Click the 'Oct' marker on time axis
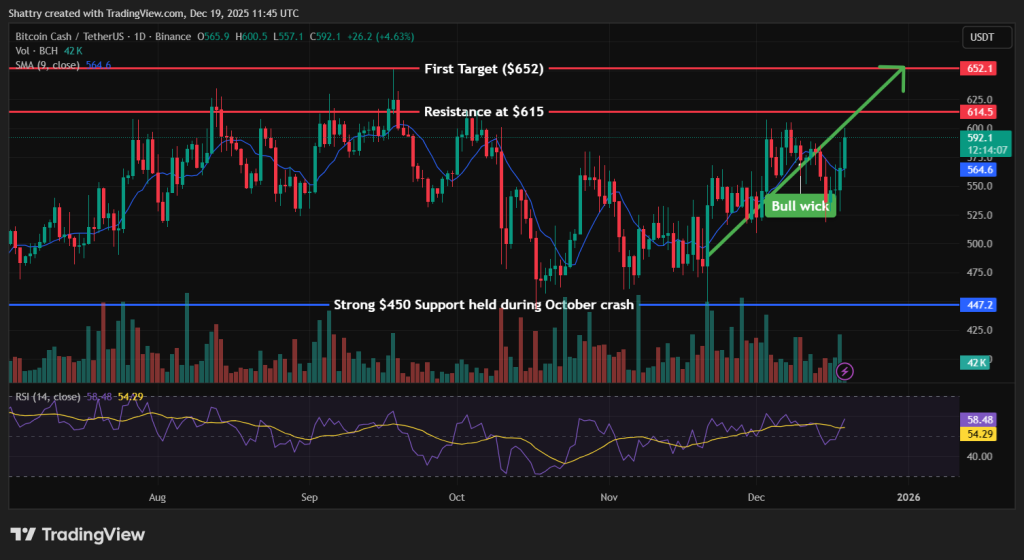The width and height of the screenshot is (1024, 560). click(457, 497)
